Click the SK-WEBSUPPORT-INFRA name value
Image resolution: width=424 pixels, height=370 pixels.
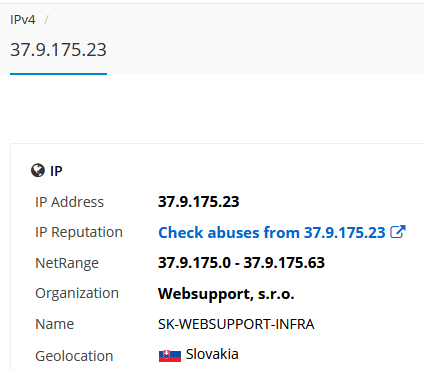tap(236, 324)
